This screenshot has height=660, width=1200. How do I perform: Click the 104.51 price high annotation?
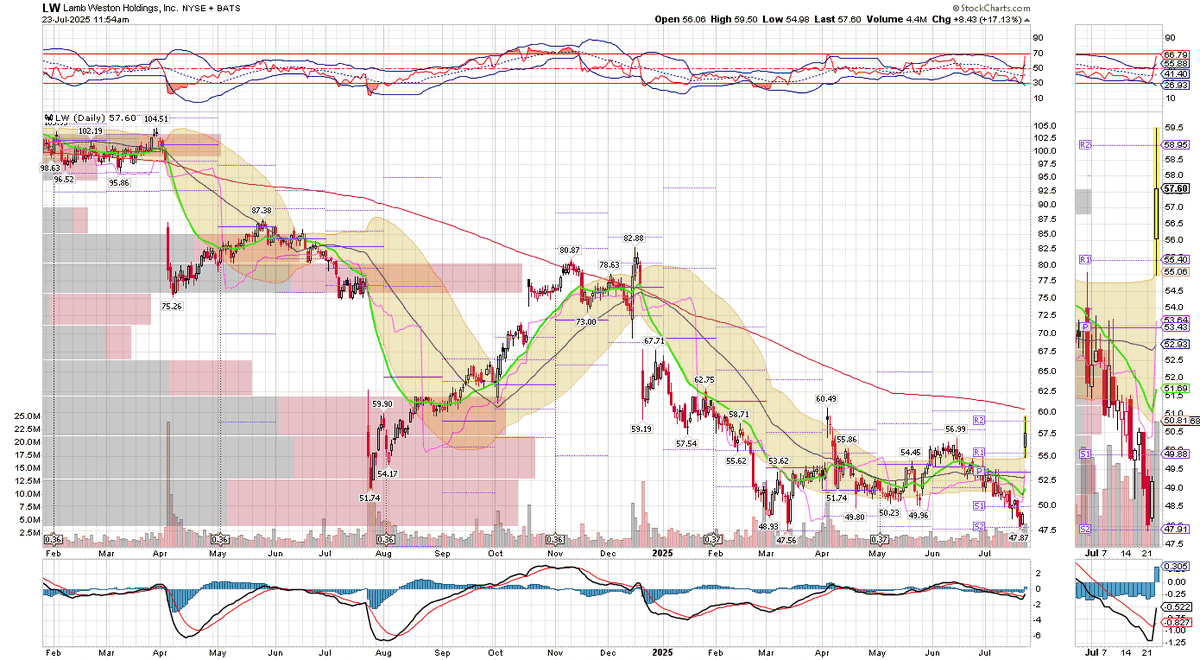tap(157, 118)
